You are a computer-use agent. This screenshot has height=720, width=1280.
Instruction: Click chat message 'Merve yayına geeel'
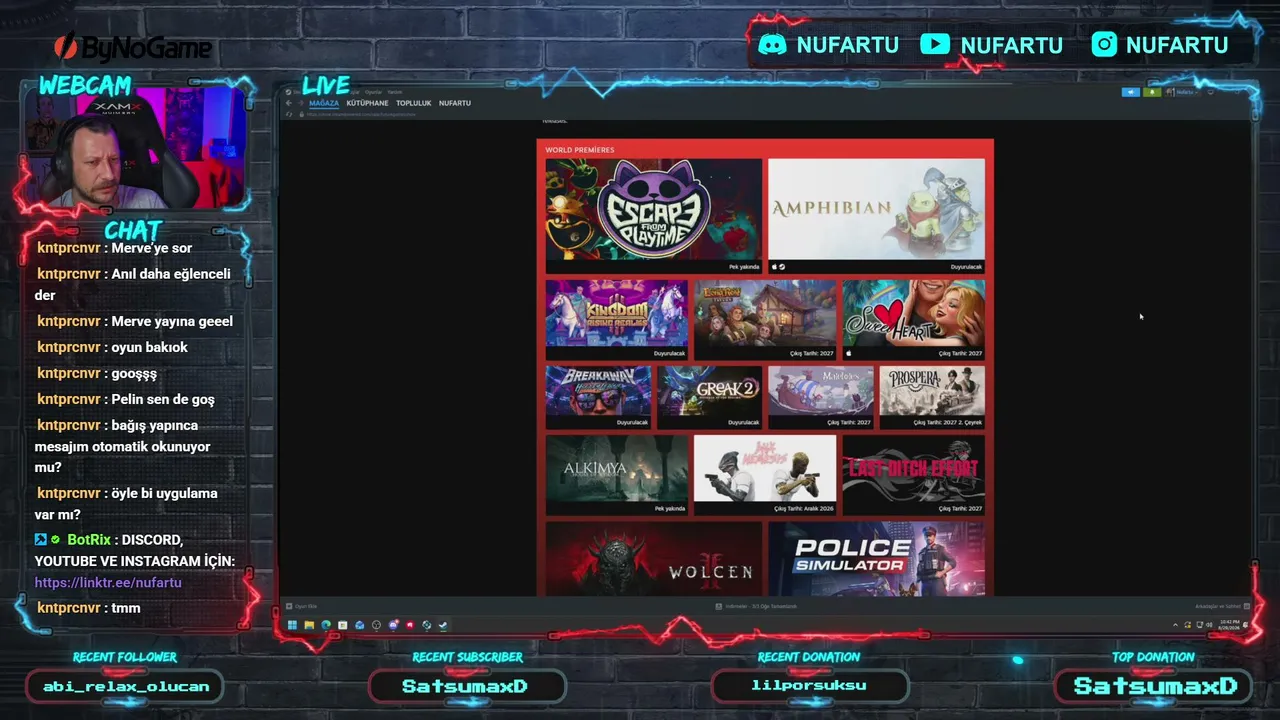pyautogui.click(x=172, y=321)
